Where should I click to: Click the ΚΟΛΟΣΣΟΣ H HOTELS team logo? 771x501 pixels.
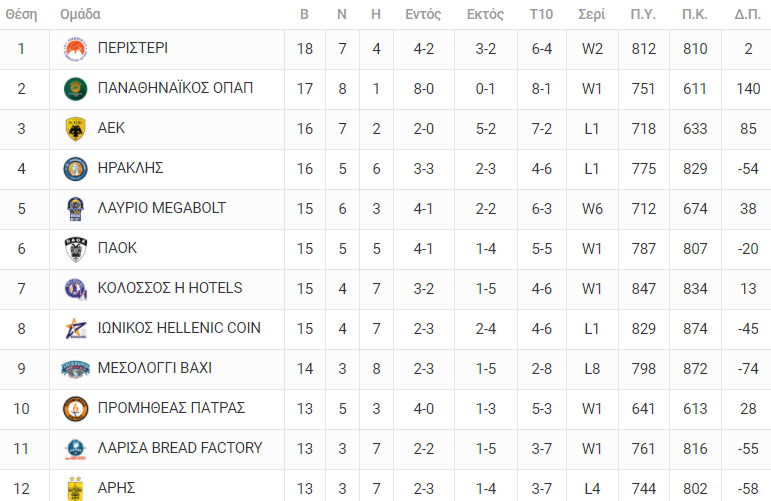[x=75, y=289]
